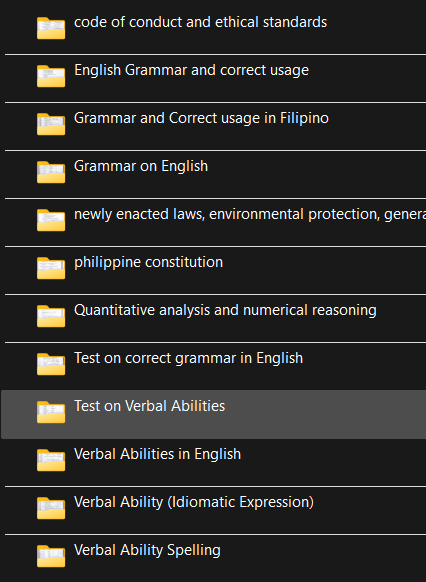Select the Verbal Ability Spelling folder name
Screen dimensions: 426x582
147,550
